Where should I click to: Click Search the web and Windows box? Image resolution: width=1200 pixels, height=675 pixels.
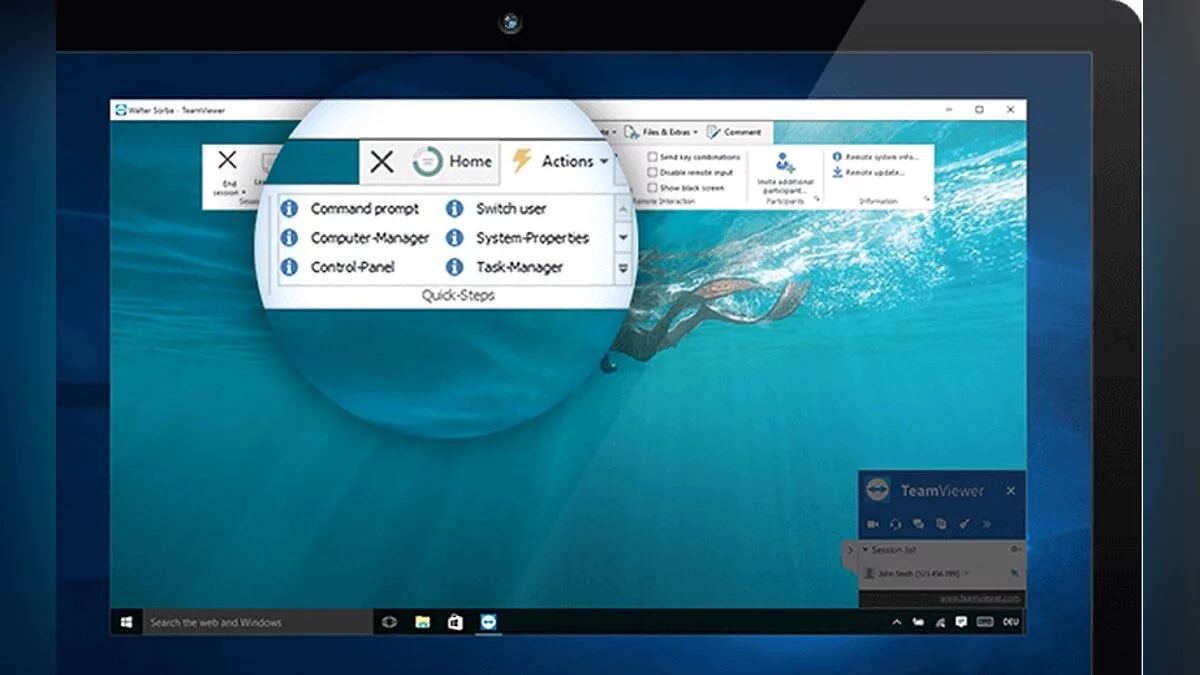258,622
